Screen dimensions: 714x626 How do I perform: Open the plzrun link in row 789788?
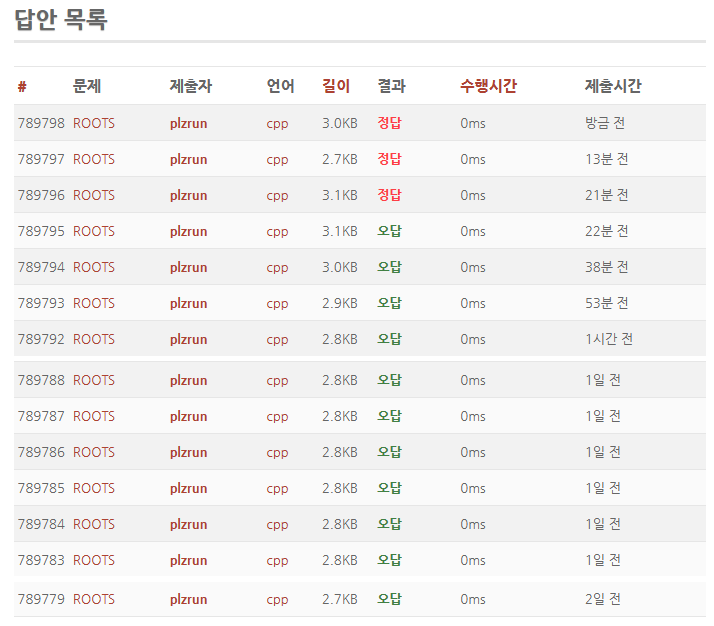point(188,380)
